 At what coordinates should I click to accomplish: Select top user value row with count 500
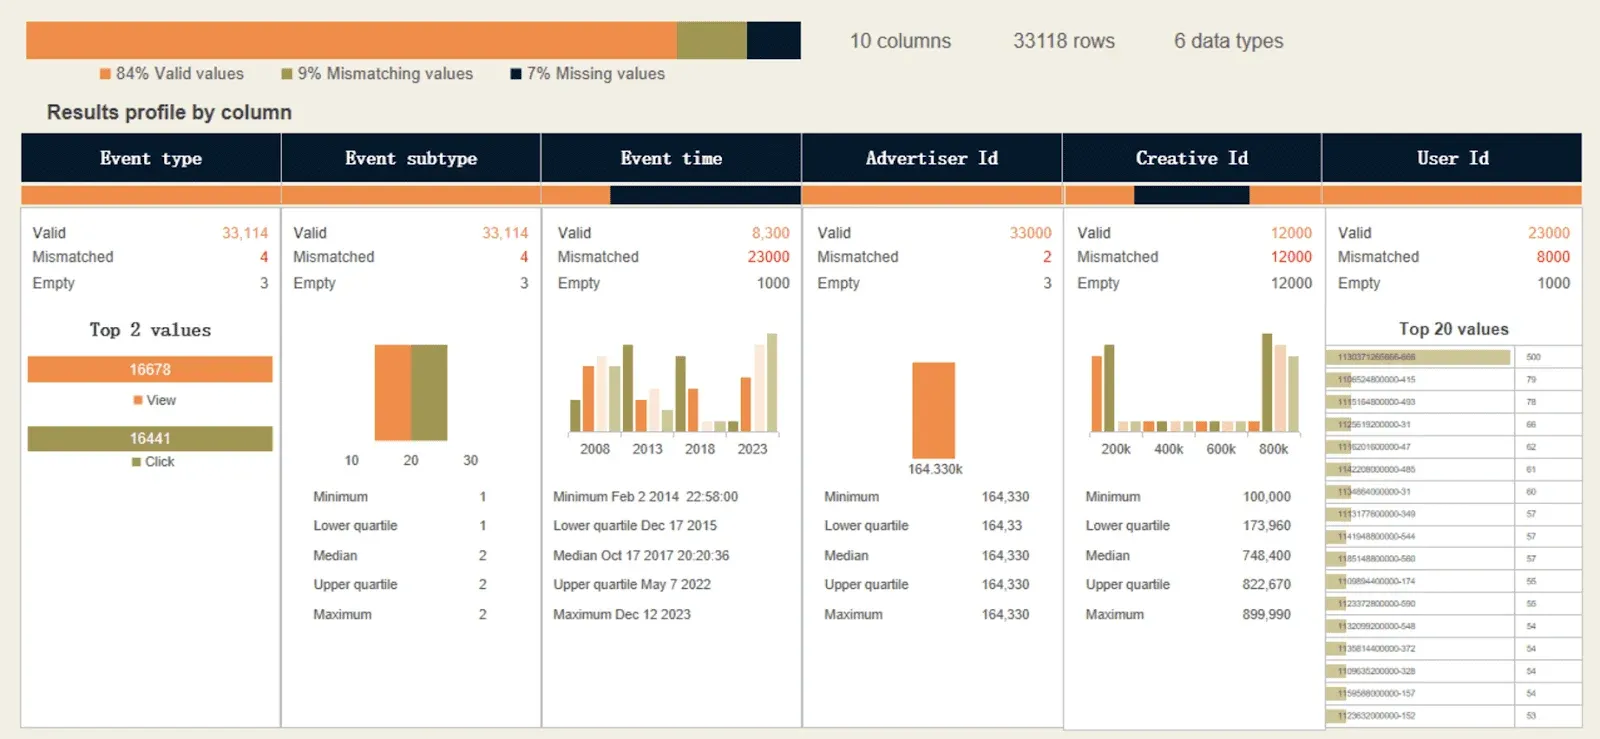1419,357
